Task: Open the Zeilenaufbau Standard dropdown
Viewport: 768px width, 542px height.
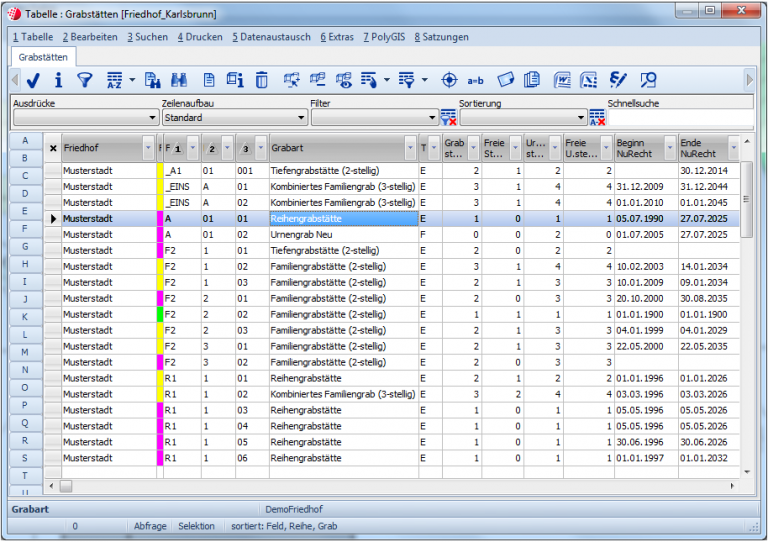Action: [x=301, y=118]
